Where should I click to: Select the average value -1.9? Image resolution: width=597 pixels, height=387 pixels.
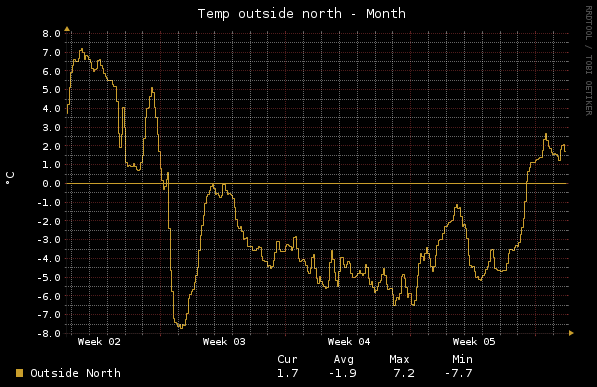[x=343, y=373]
